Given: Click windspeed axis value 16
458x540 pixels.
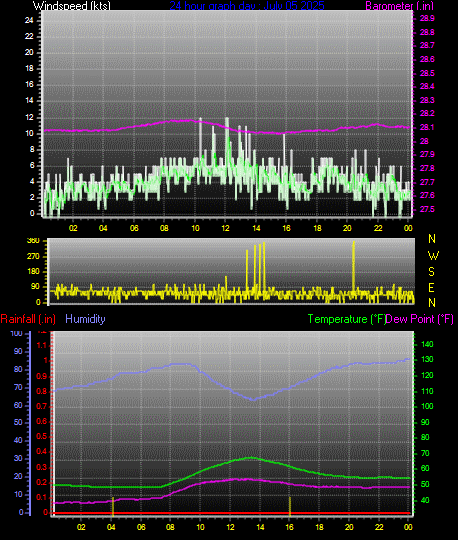Looking at the screenshot, I should coord(29,84).
